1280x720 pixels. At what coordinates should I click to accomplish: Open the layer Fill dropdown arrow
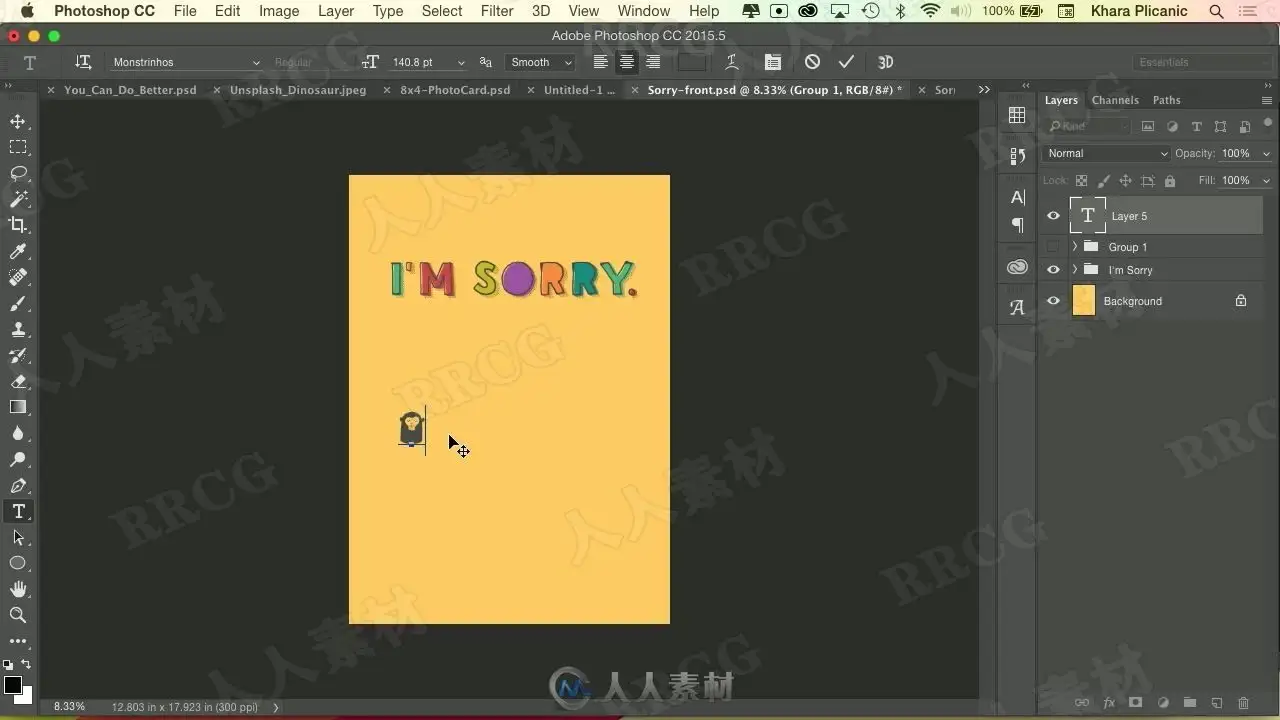[1266, 181]
